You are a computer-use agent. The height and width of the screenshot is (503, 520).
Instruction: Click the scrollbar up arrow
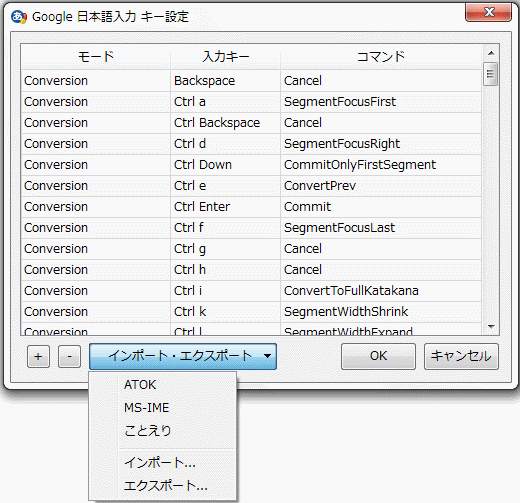point(491,53)
